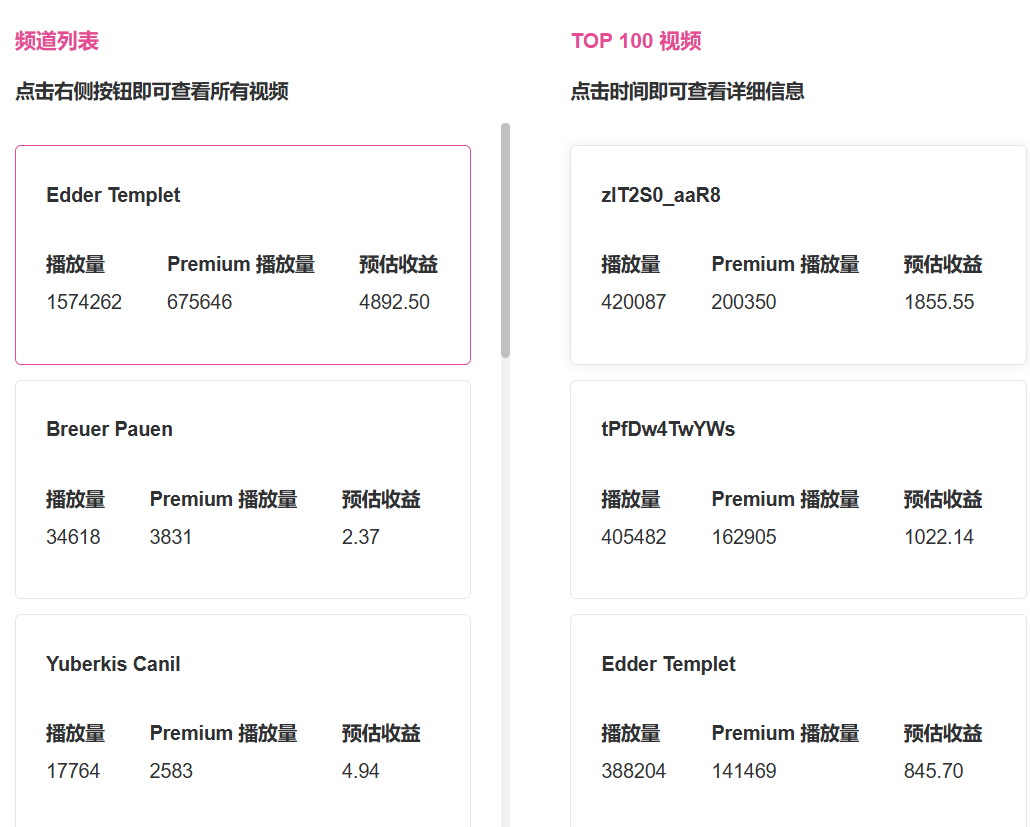The image size is (1030, 827).
Task: Click Yuberkis Canil's revenue value 4.94
Action: tap(360, 771)
